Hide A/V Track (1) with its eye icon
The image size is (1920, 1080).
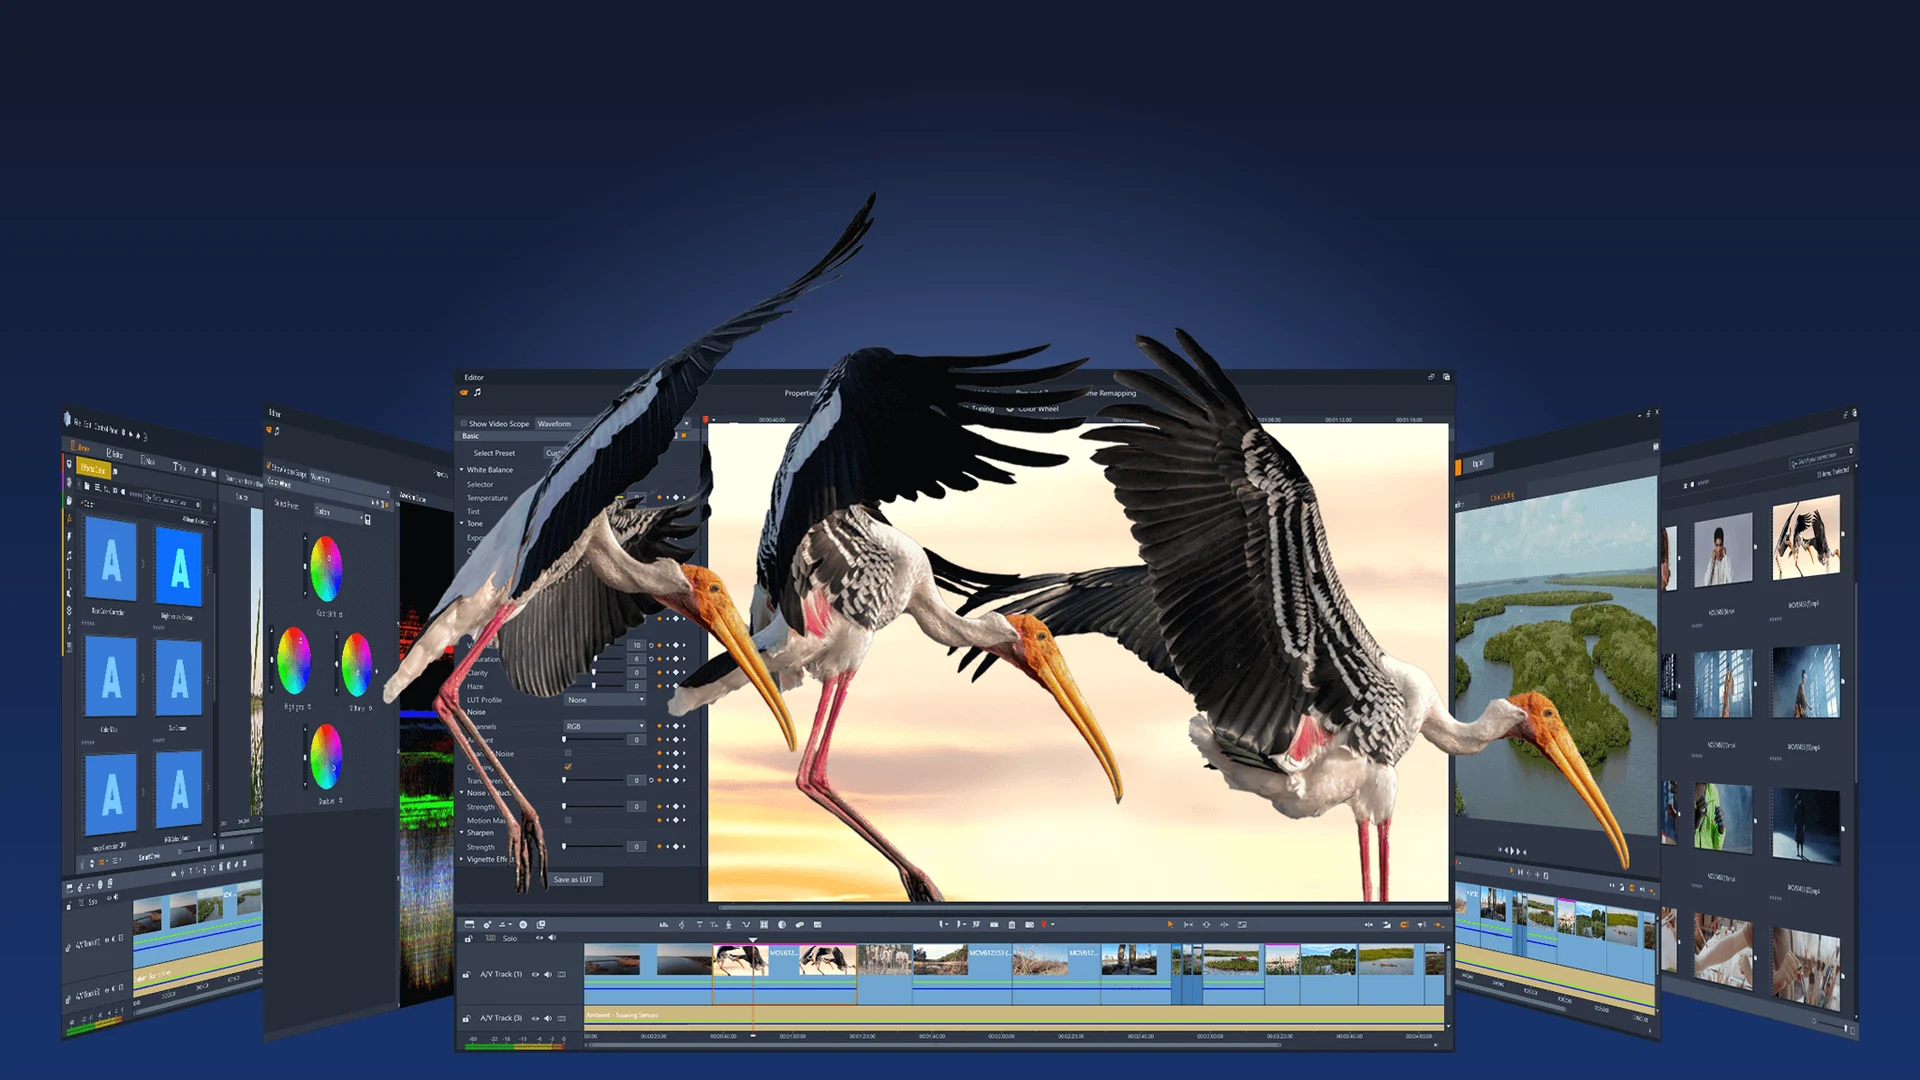(x=535, y=974)
